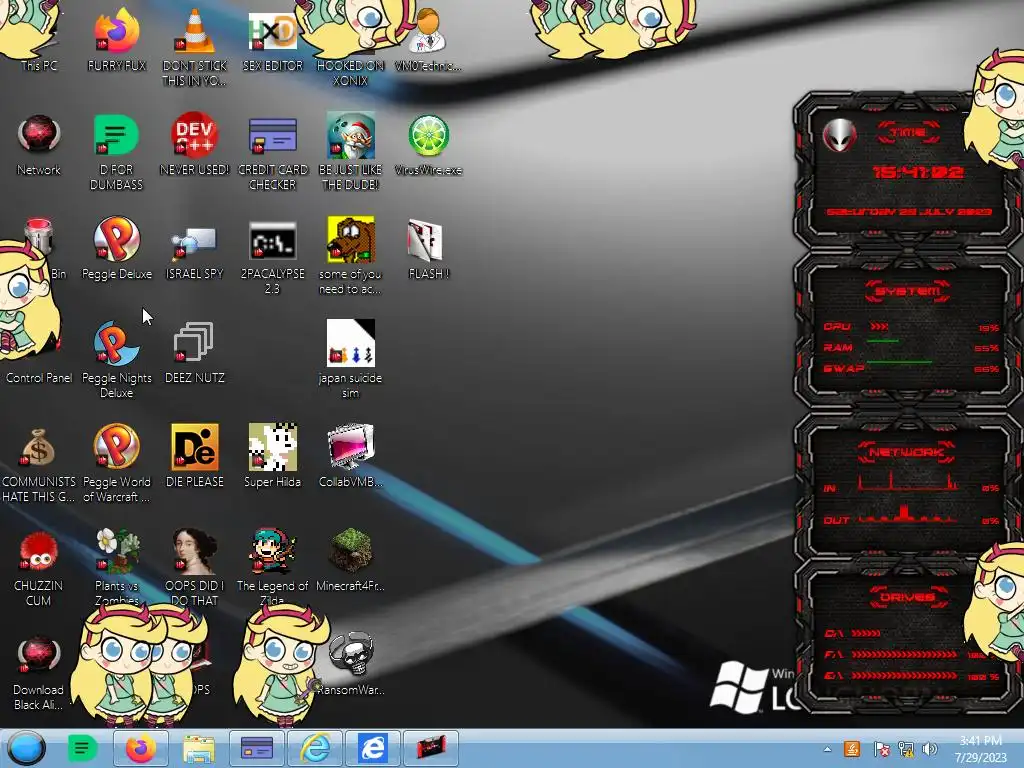Click the 15:41 time display widget

click(918, 172)
